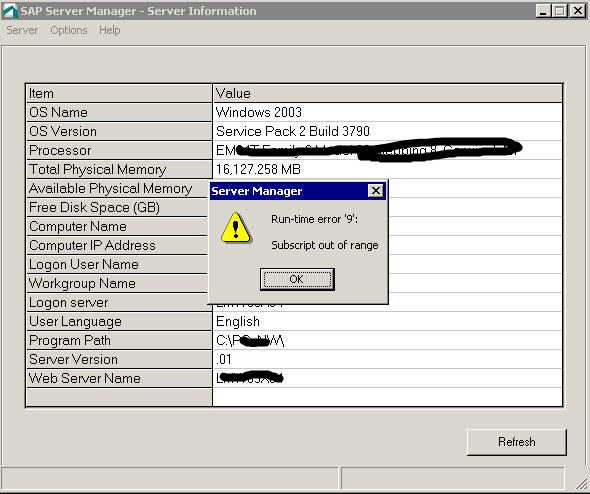
Task: Click the yellow warning icon in dialog
Action: click(x=236, y=228)
